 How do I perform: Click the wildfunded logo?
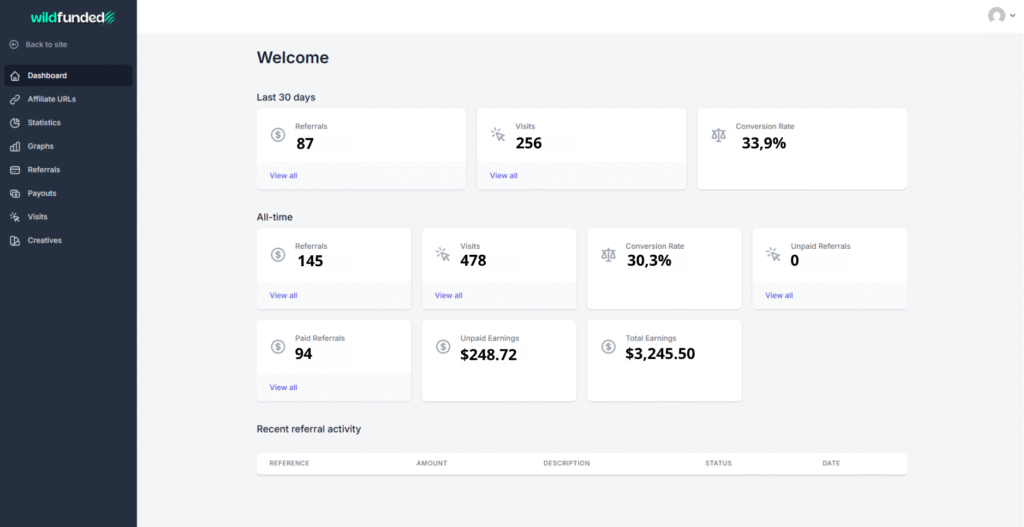(x=73, y=17)
